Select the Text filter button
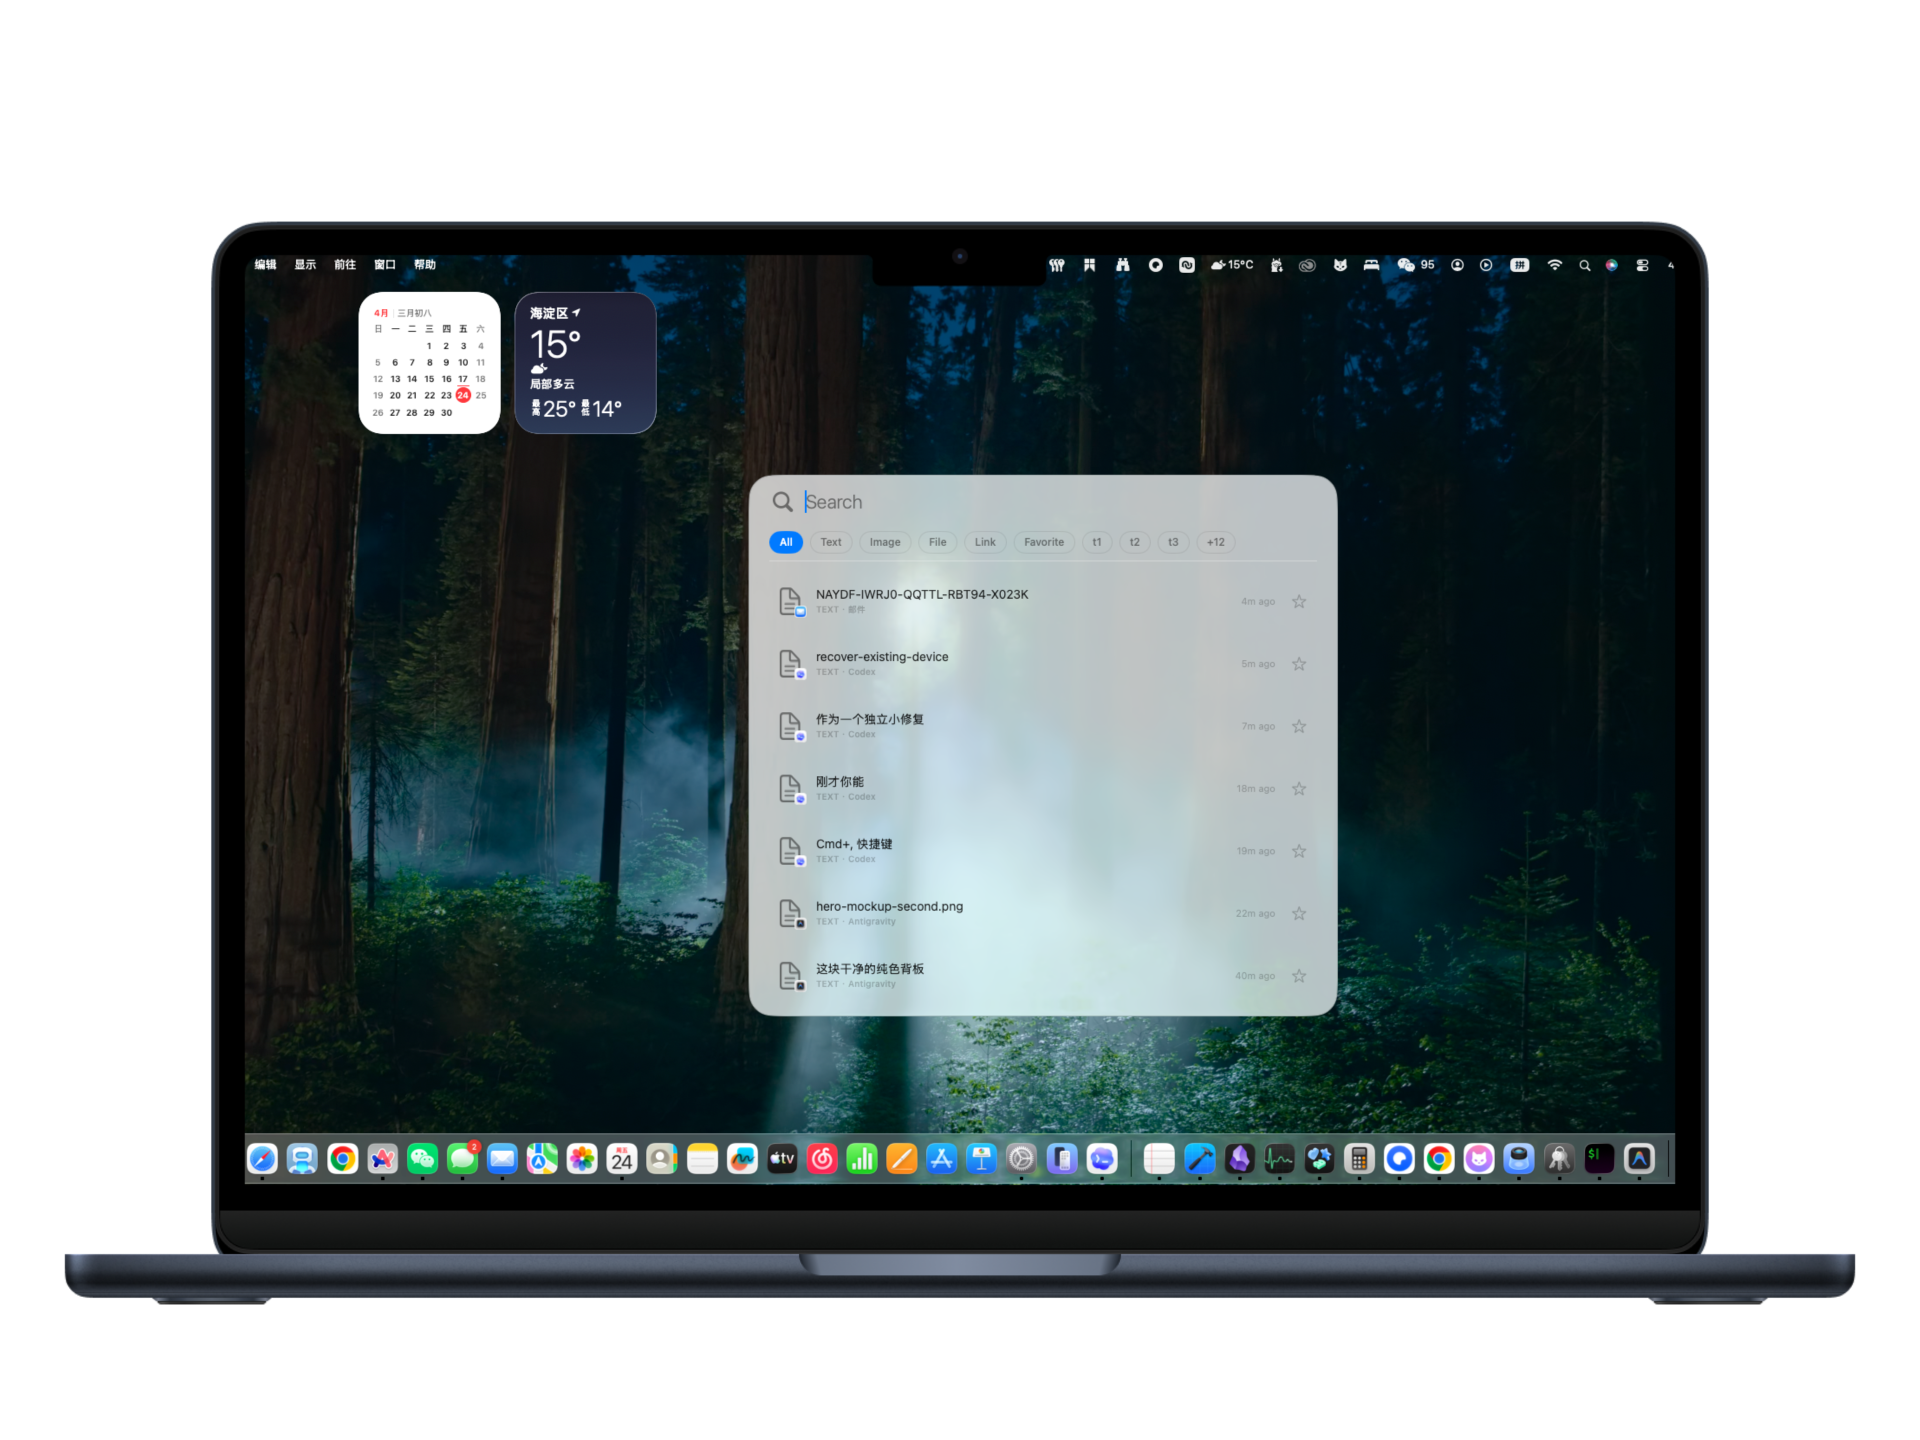 (x=830, y=542)
